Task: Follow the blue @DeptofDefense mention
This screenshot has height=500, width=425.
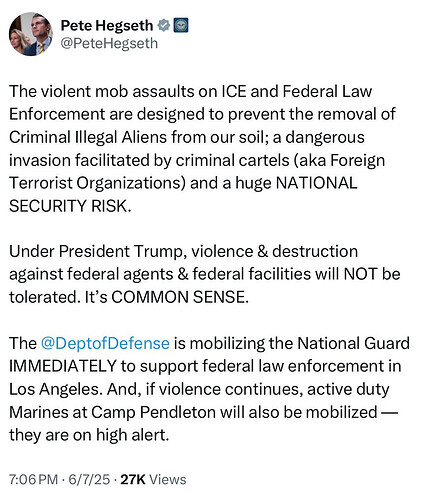Action: [x=105, y=343]
